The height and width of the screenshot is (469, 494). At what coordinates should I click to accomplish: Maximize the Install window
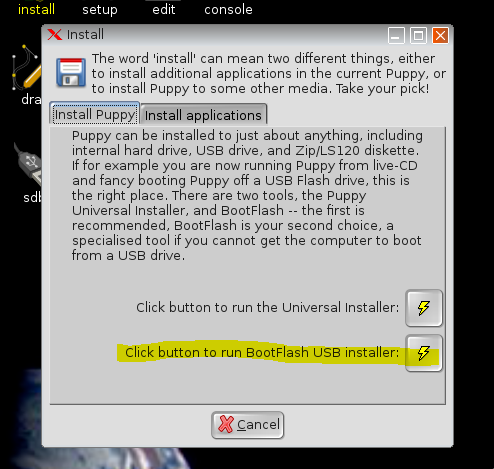point(418,35)
